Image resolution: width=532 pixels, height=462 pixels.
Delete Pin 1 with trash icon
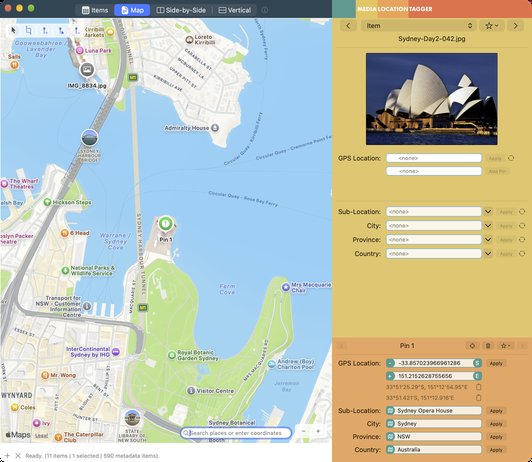(x=488, y=346)
